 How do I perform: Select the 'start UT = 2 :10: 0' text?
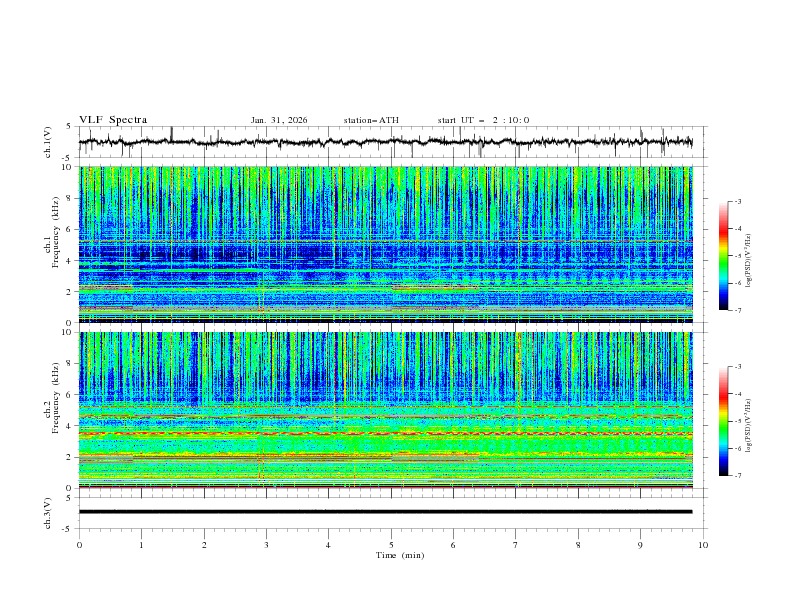483,120
